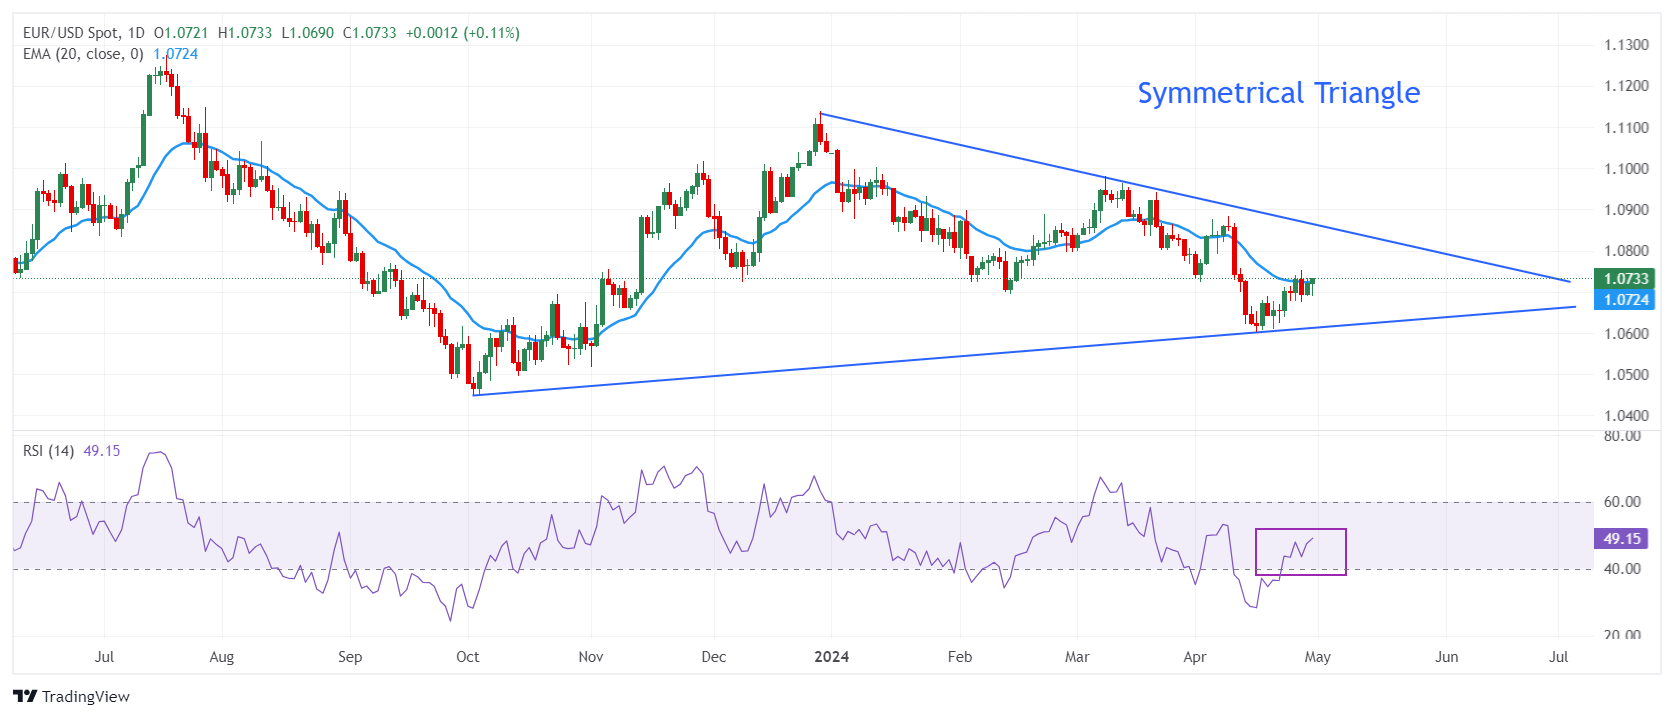Image resolution: width=1674 pixels, height=718 pixels.
Task: Click the May label on time axis
Action: tap(1317, 657)
